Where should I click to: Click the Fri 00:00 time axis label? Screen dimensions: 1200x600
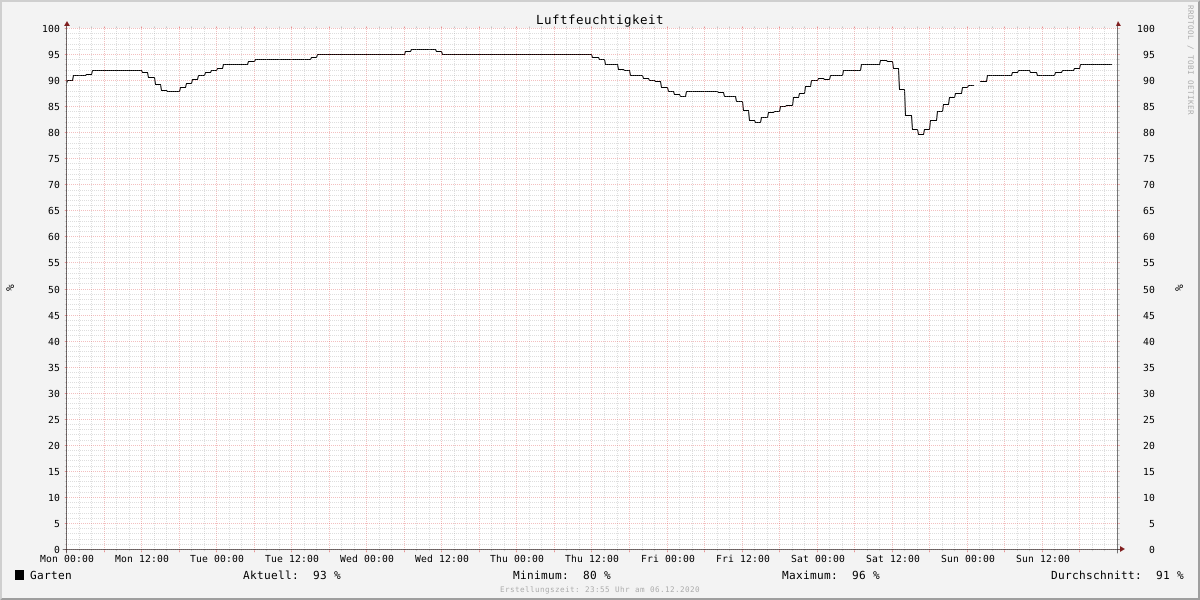668,559
